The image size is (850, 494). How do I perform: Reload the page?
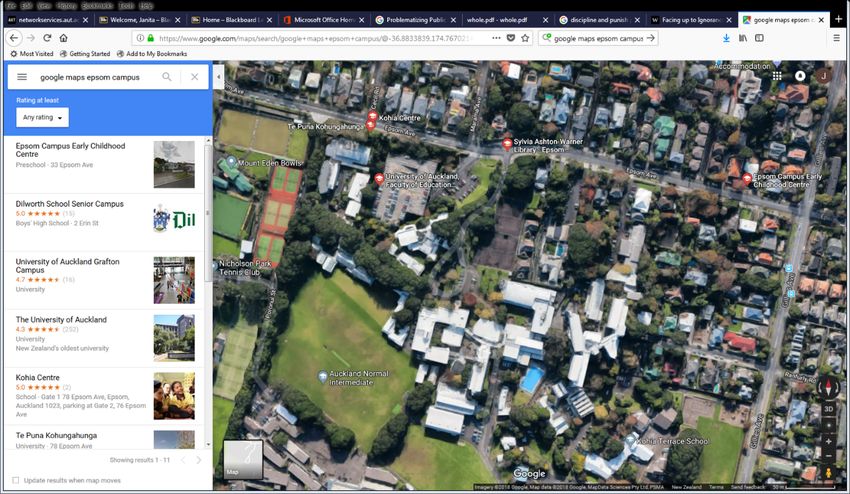47,38
